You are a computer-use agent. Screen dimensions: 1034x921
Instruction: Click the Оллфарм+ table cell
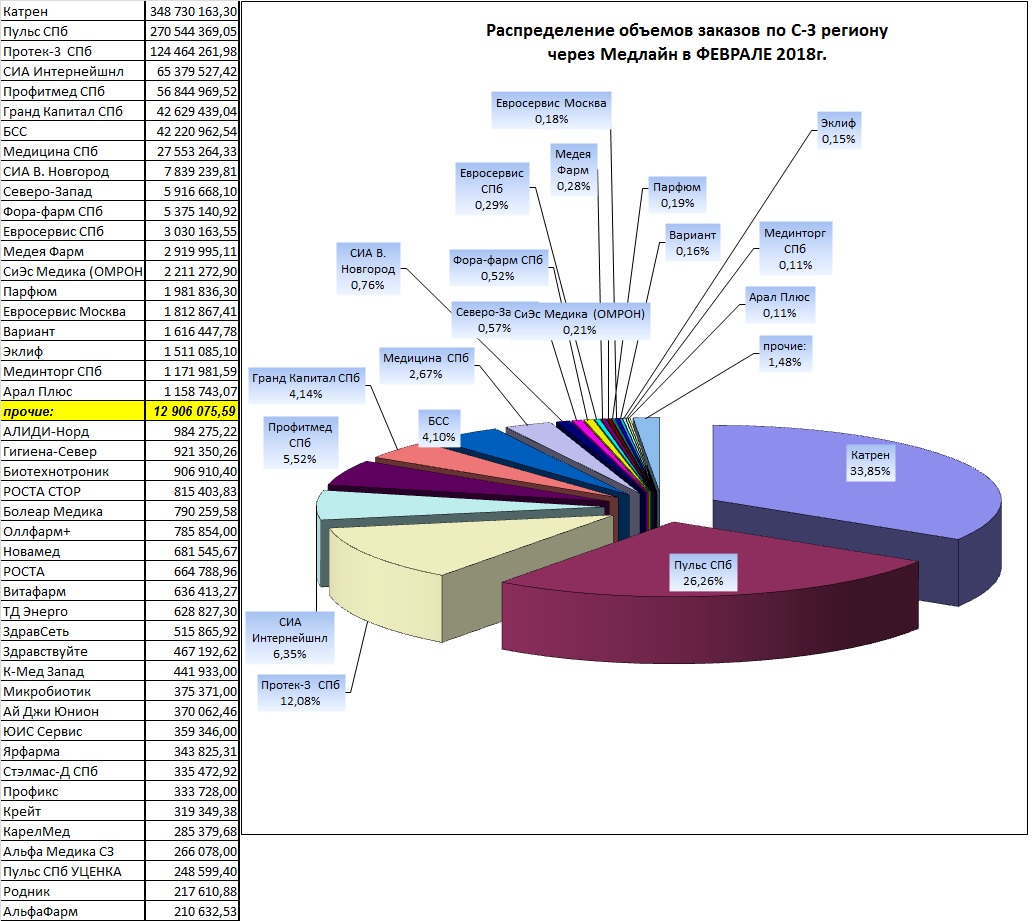tap(72, 531)
